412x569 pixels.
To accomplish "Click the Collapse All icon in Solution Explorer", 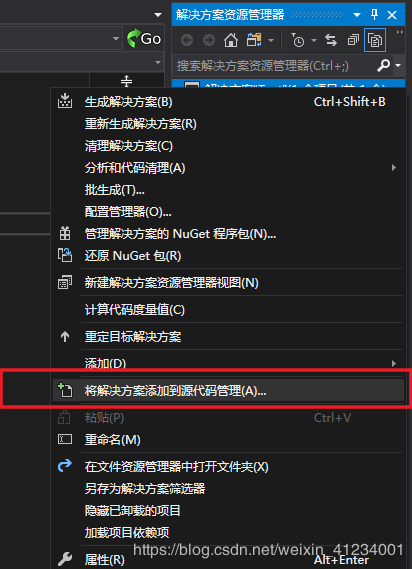I will tap(353, 40).
